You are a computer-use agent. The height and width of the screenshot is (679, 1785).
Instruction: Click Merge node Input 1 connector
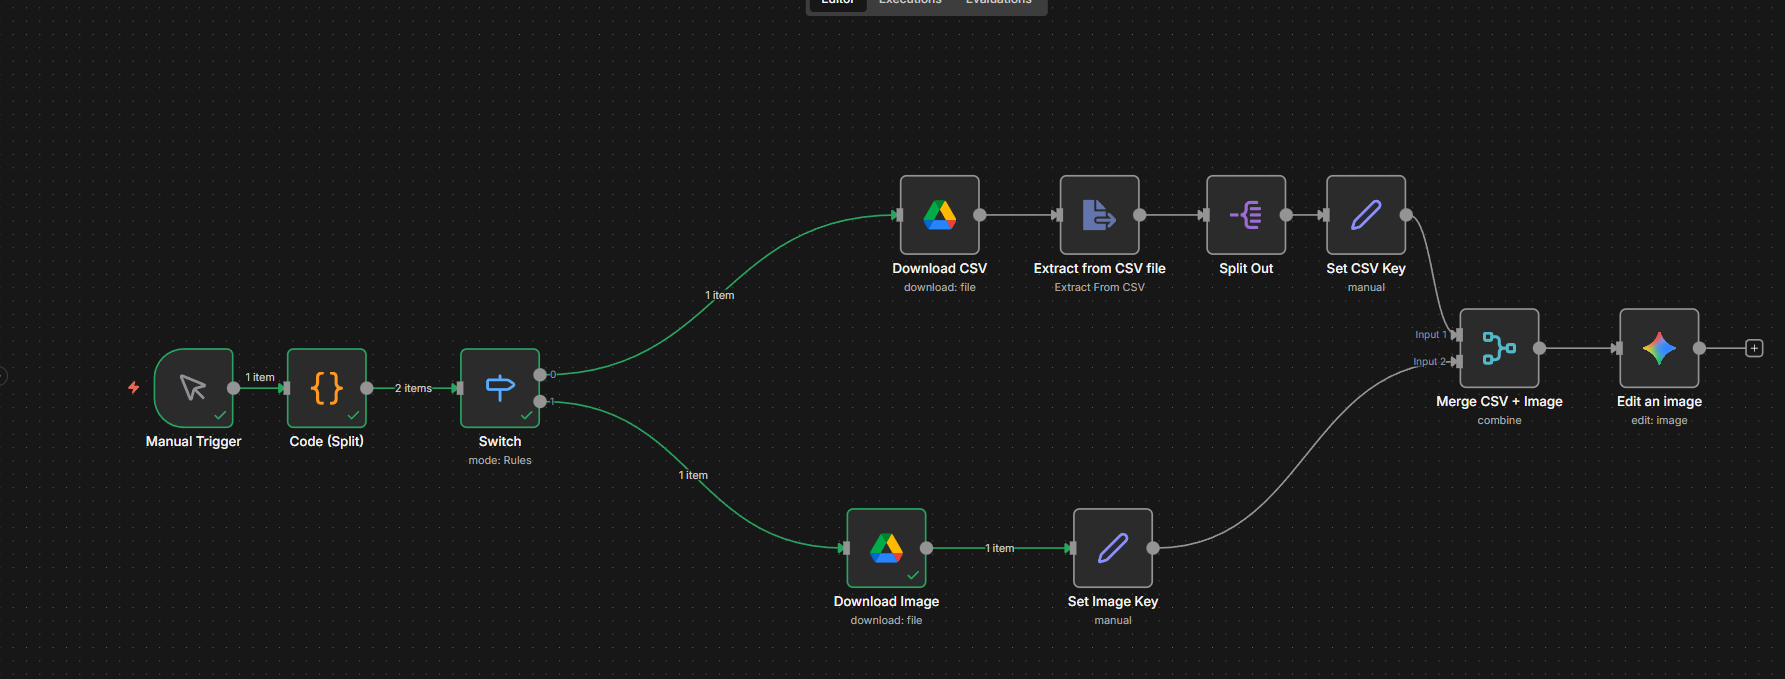1458,335
